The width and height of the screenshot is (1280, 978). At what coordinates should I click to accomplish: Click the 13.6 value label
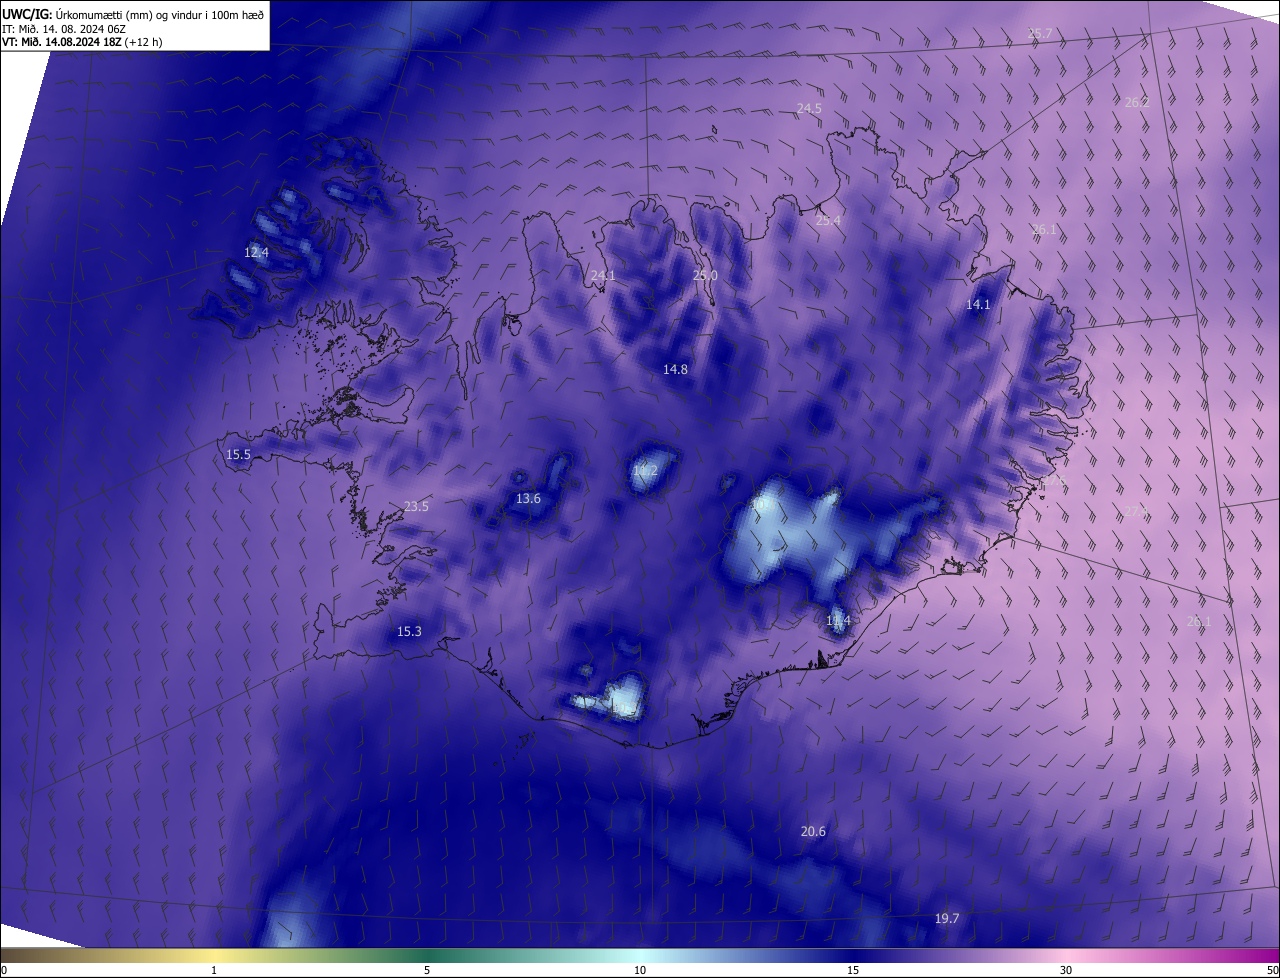point(528,498)
